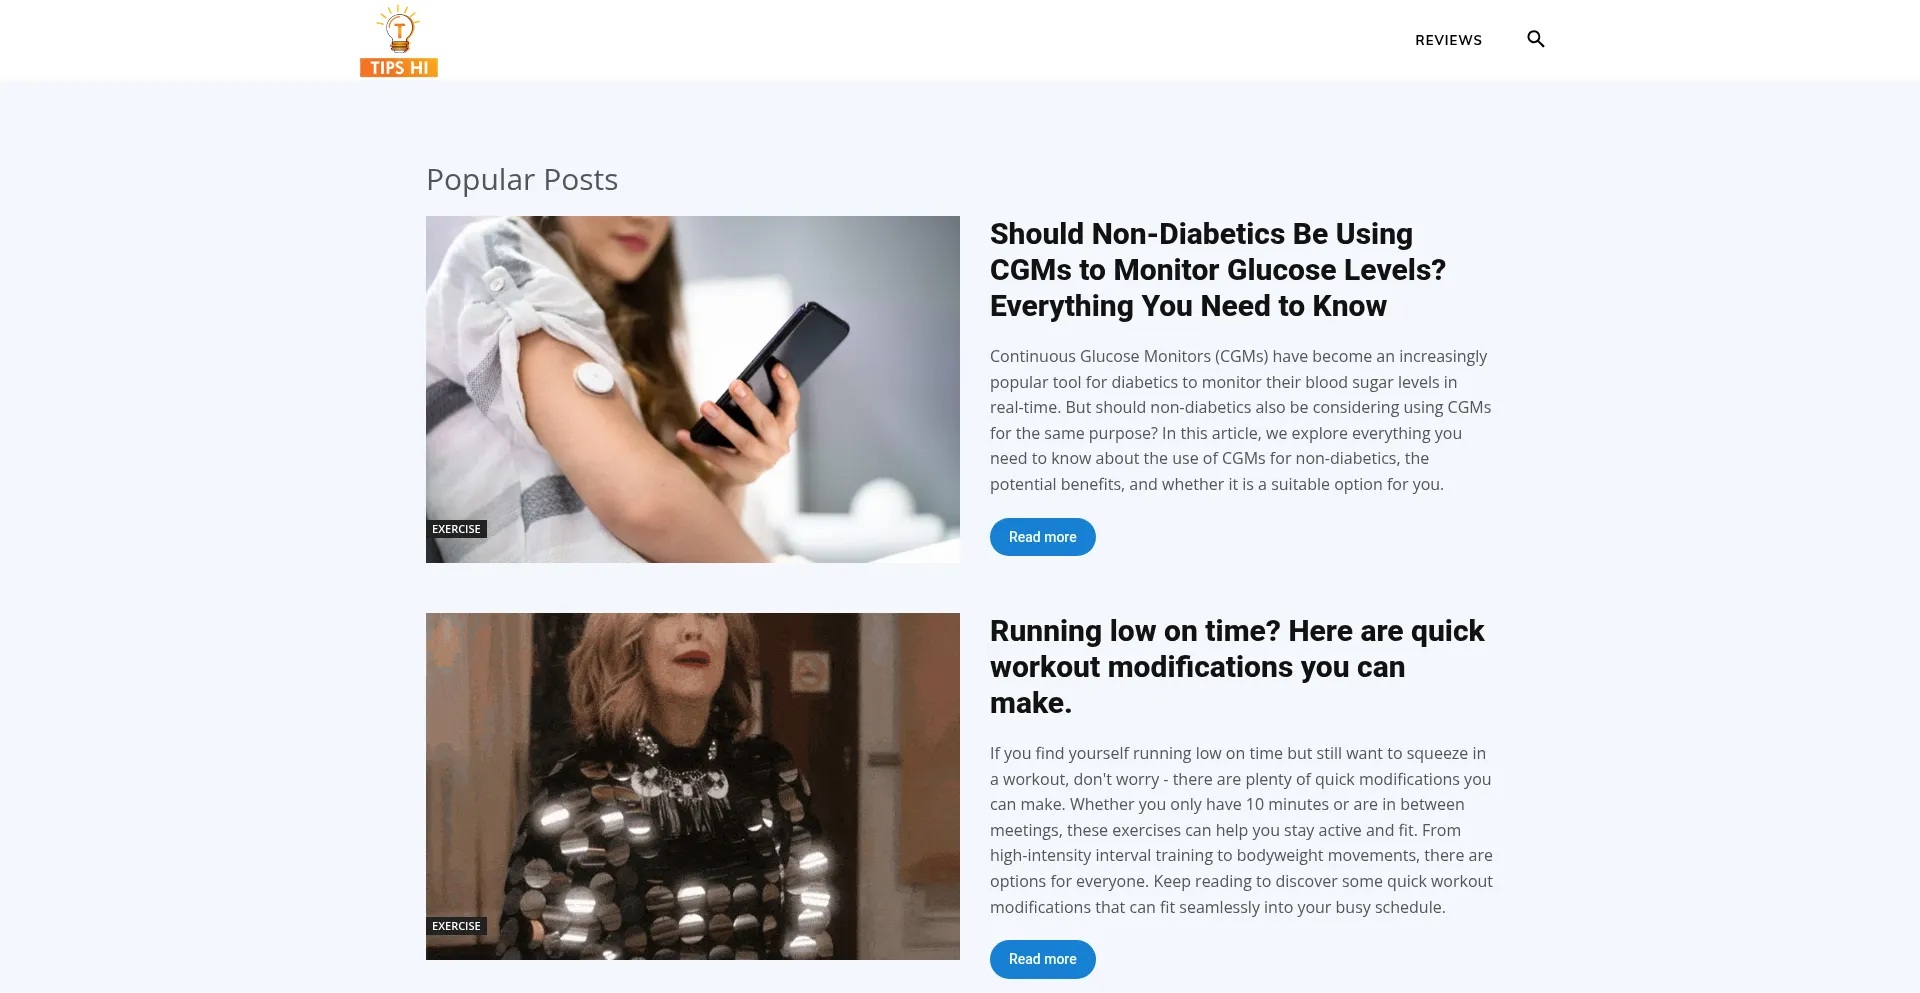Click the lightbulb logo icon
This screenshot has height=993, width=1920.
pyautogui.click(x=399, y=29)
